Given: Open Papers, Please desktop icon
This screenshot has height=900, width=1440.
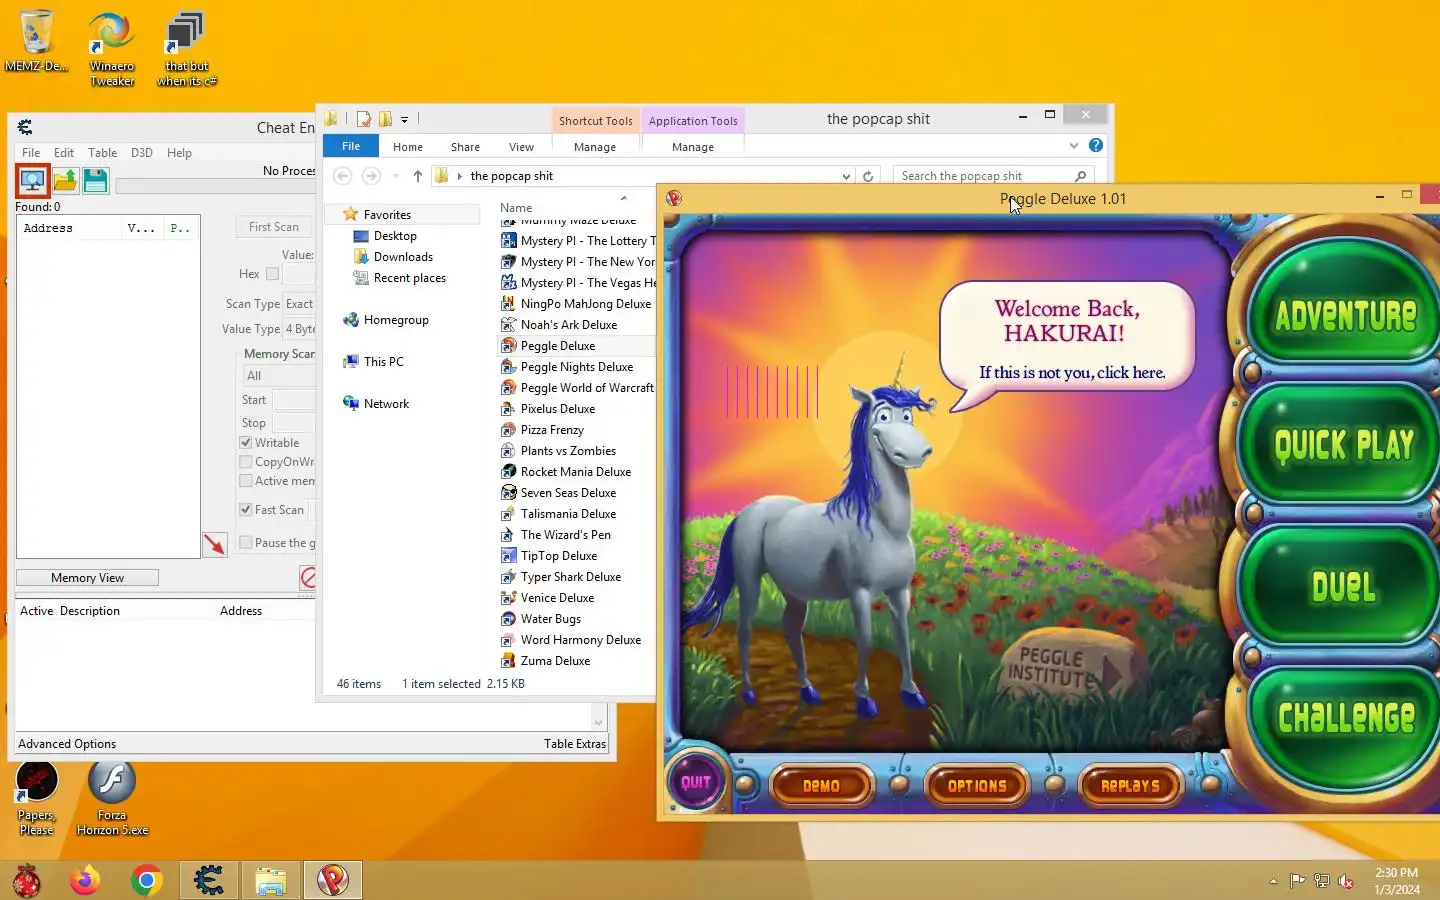Looking at the screenshot, I should pyautogui.click(x=36, y=798).
